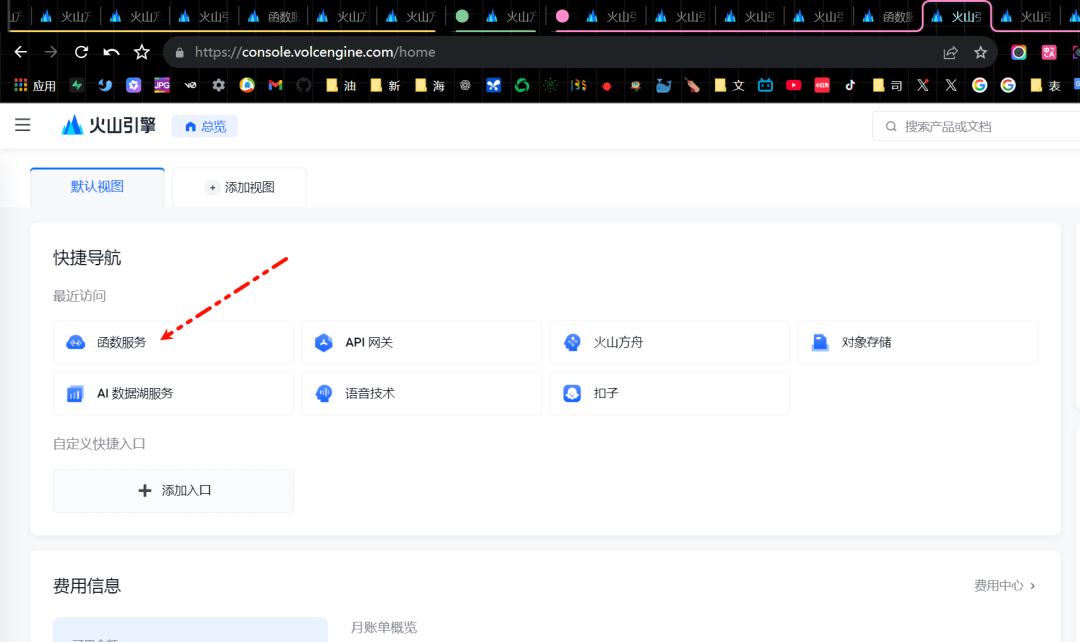Open the 费用中心 link
Screen dimensions: 1080x642
pyautogui.click(x=1004, y=586)
